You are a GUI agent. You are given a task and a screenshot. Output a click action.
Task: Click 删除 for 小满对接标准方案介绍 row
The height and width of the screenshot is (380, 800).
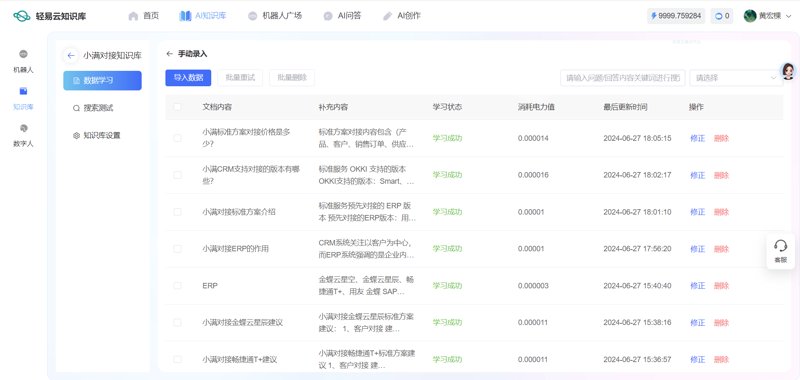pyautogui.click(x=721, y=212)
